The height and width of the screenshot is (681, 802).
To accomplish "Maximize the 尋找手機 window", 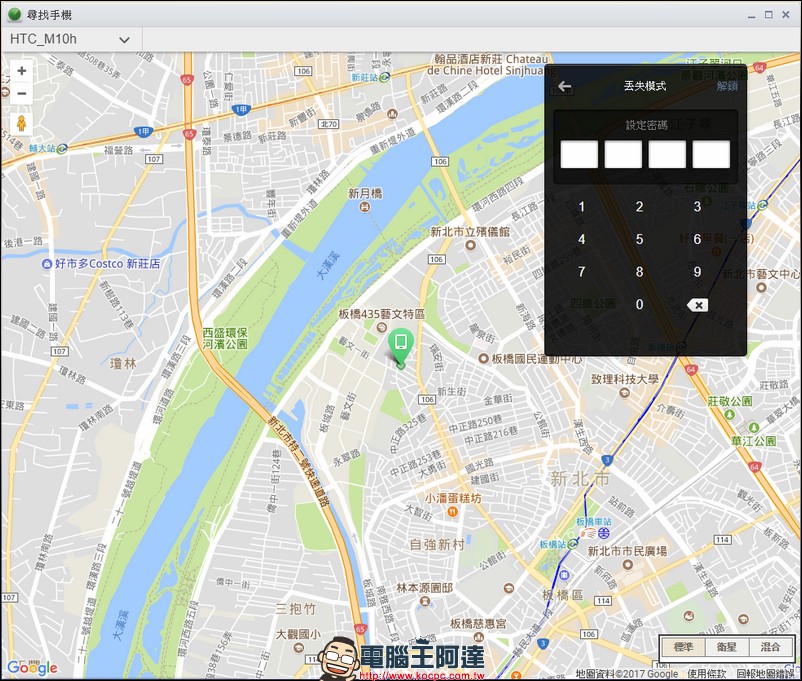I will click(x=769, y=15).
